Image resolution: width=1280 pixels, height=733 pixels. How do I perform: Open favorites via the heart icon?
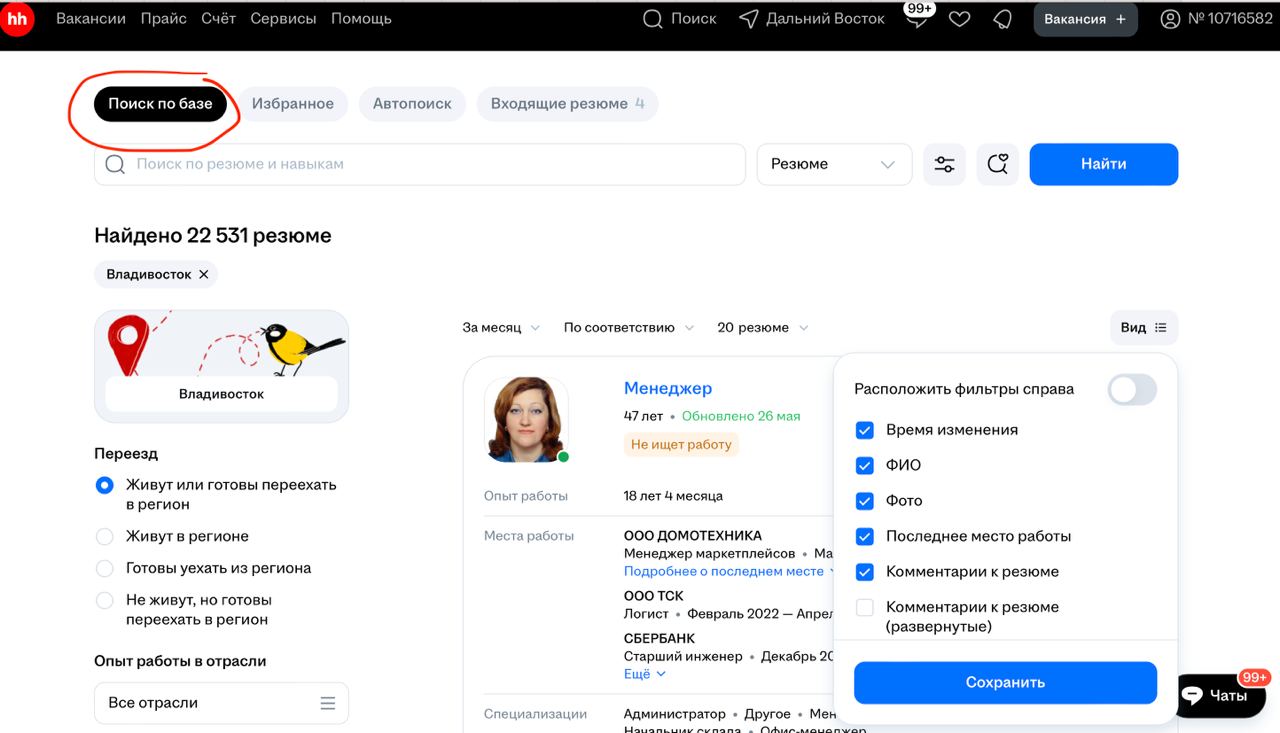[959, 18]
